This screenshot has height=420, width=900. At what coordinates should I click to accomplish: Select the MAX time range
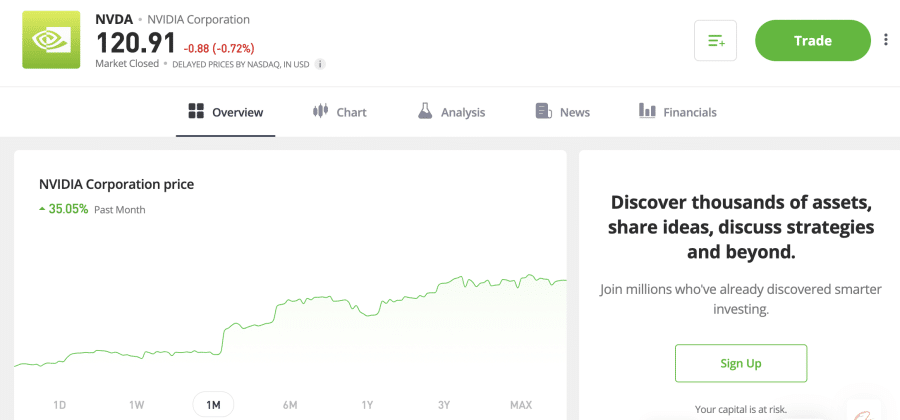[521, 405]
